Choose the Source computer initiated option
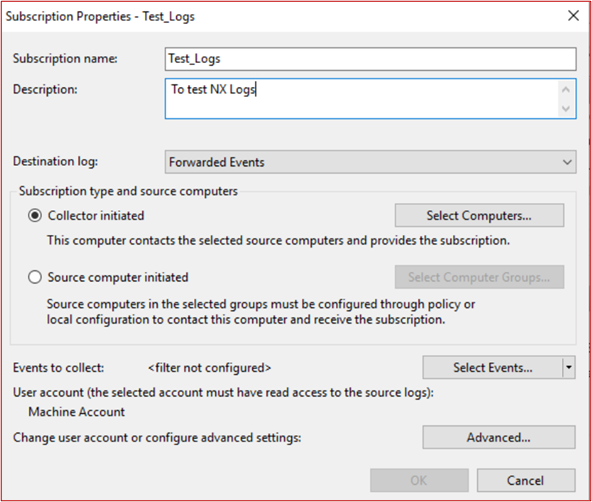The width and height of the screenshot is (592, 502). click(x=35, y=277)
